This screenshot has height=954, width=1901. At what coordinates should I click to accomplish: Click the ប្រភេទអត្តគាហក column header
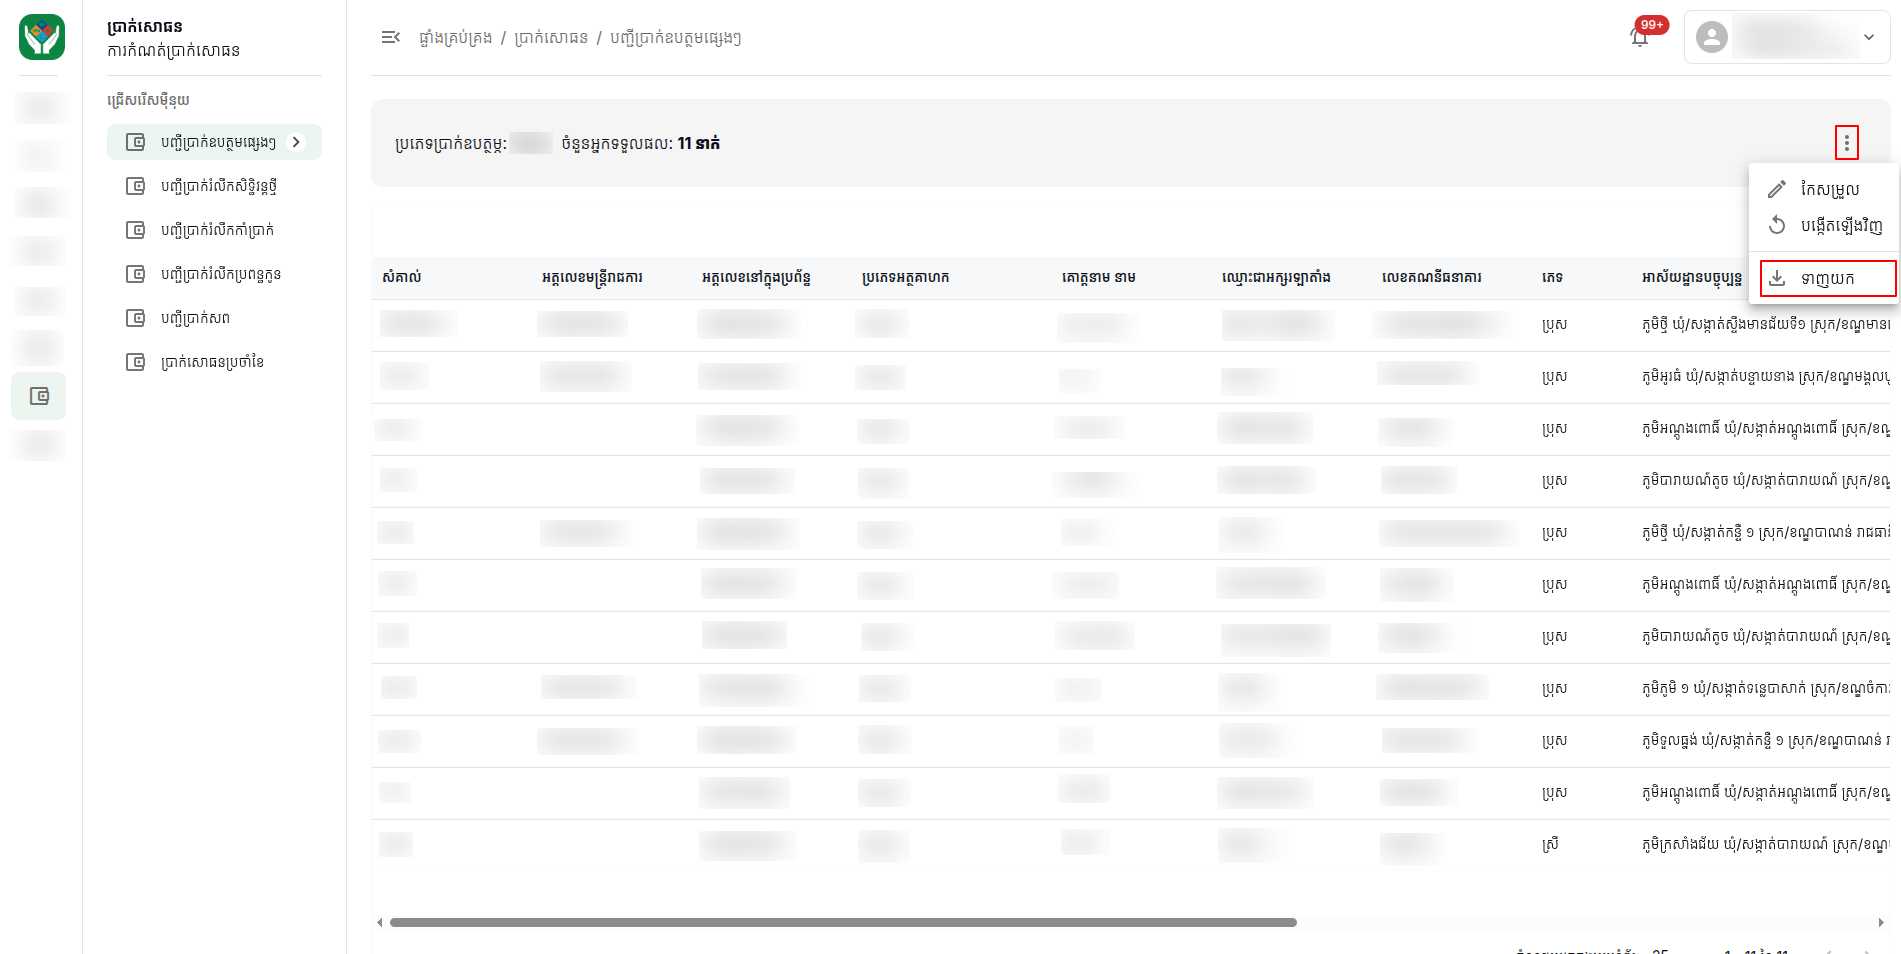(x=906, y=277)
